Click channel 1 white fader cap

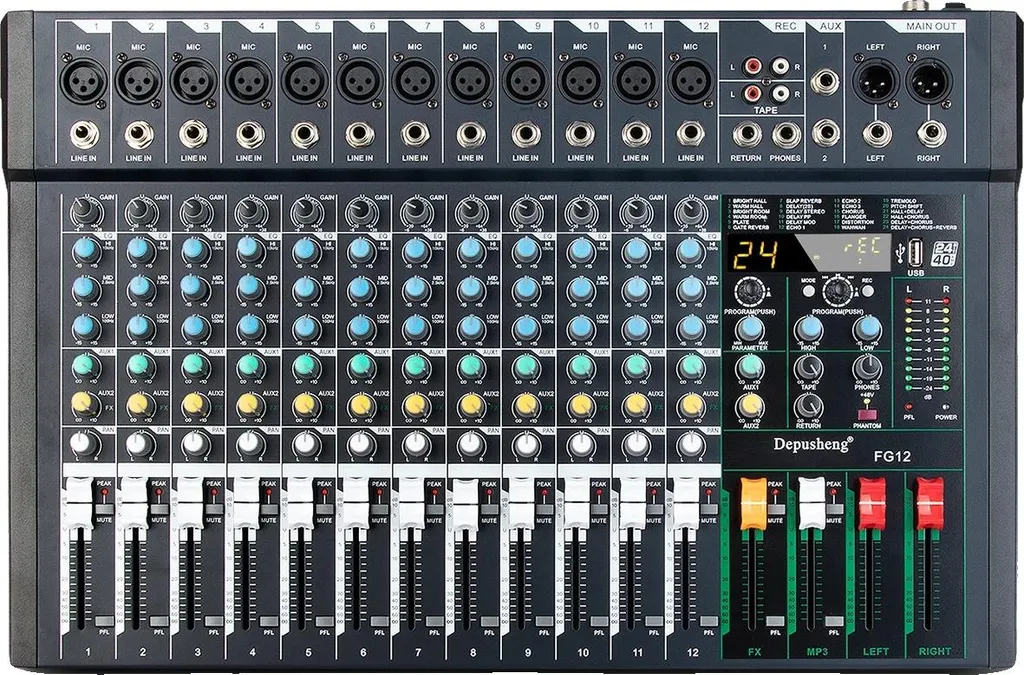[x=80, y=503]
